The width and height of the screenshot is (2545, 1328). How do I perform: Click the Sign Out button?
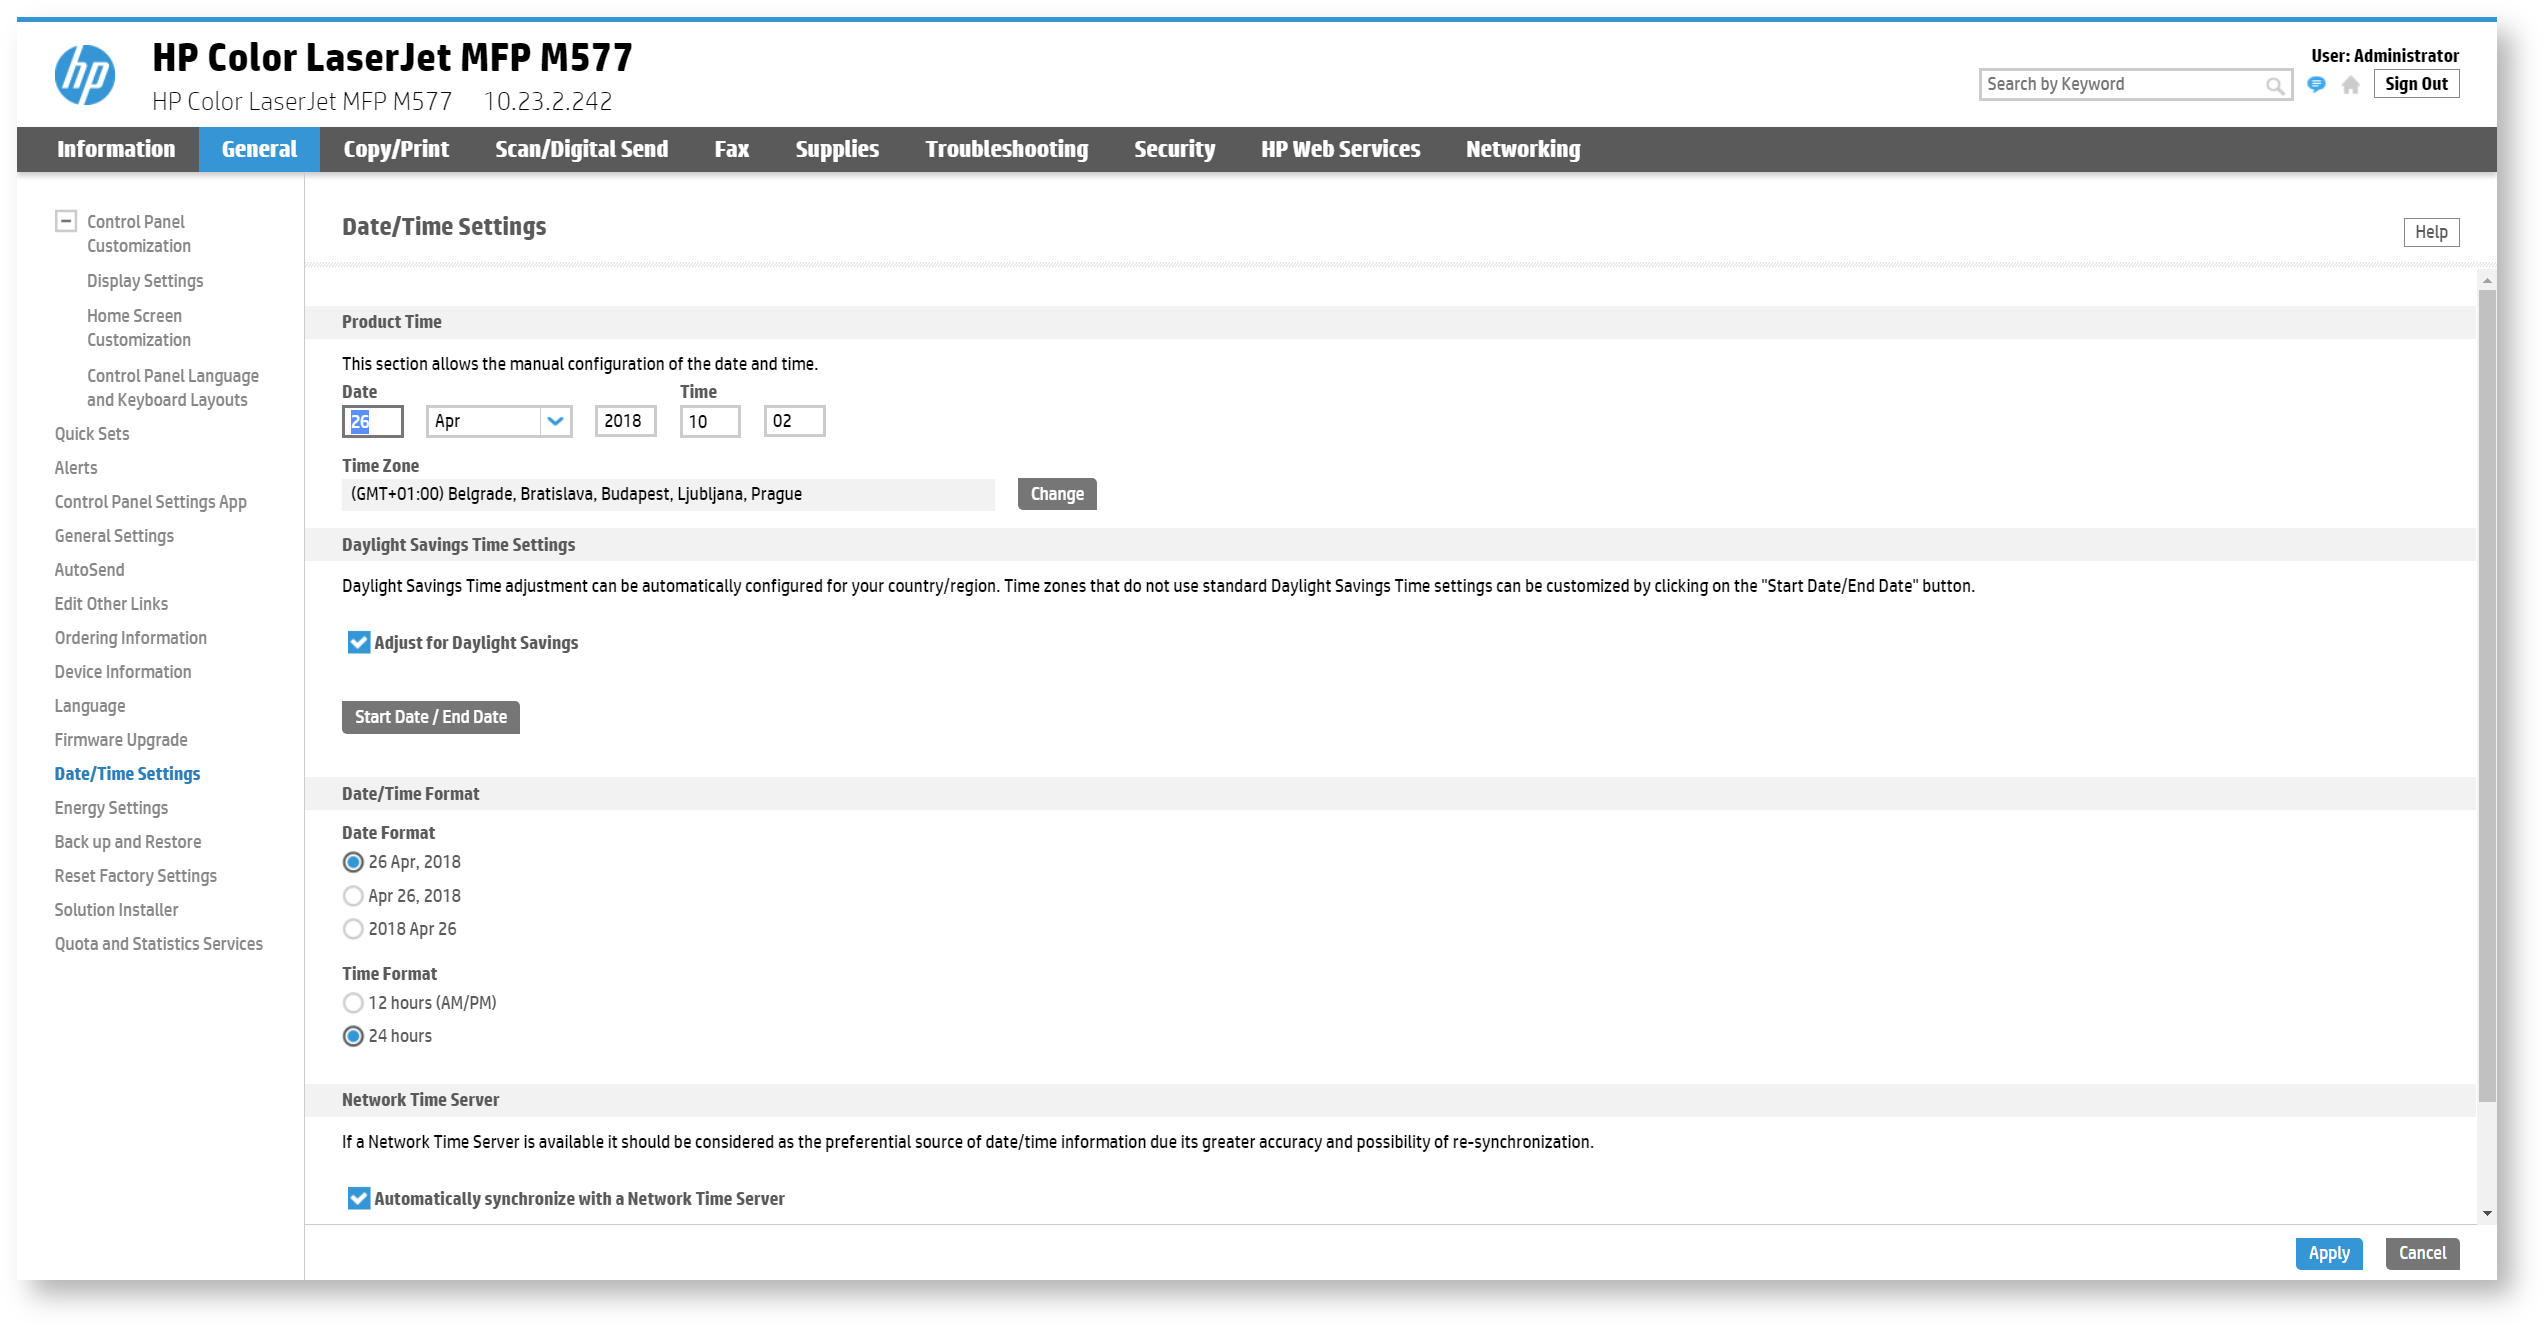point(2416,85)
